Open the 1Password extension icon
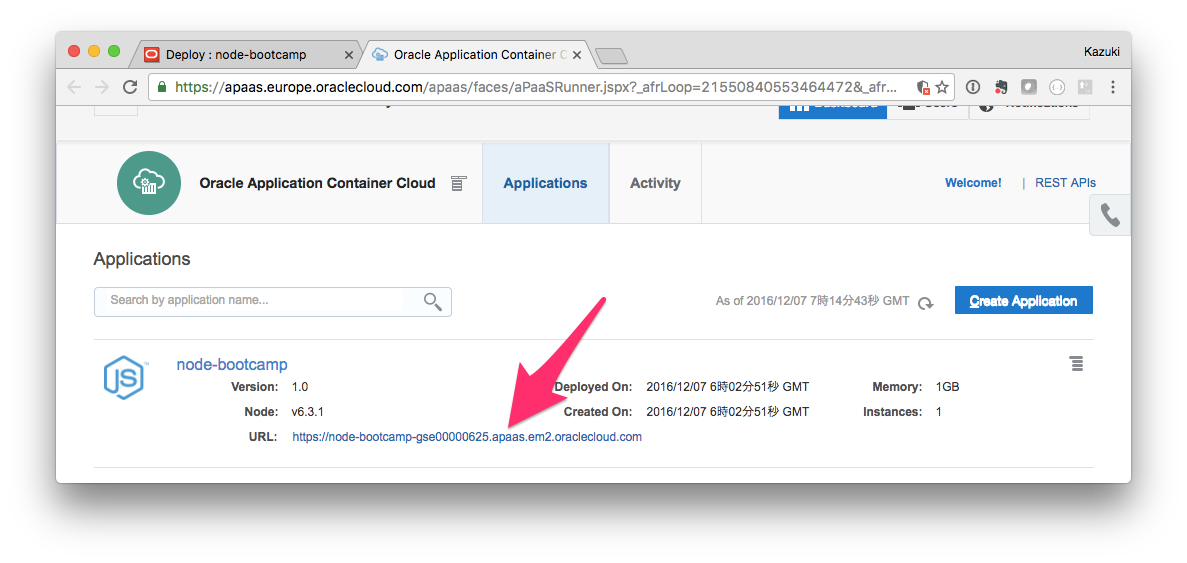The width and height of the screenshot is (1187, 563). point(974,87)
